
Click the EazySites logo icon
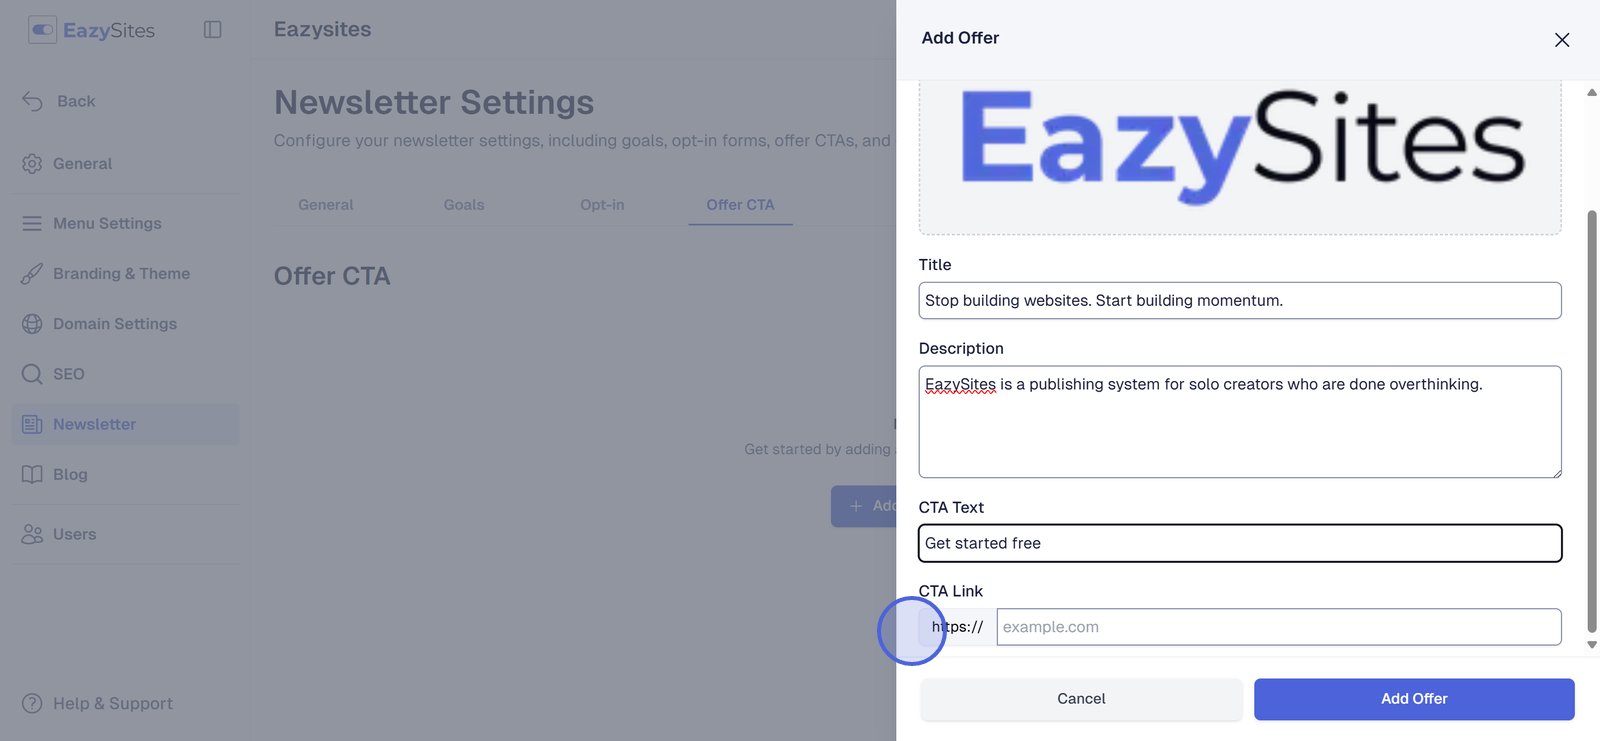pyautogui.click(x=42, y=30)
